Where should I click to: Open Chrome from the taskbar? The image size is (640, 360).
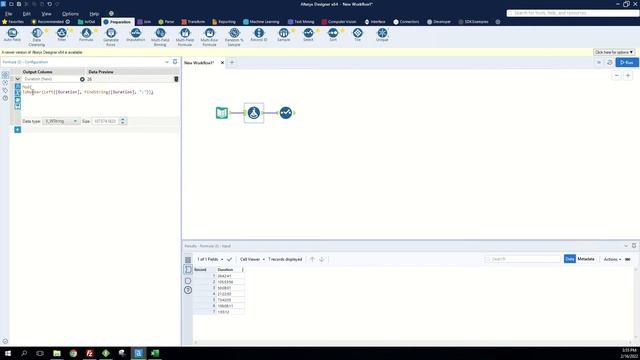(73, 353)
